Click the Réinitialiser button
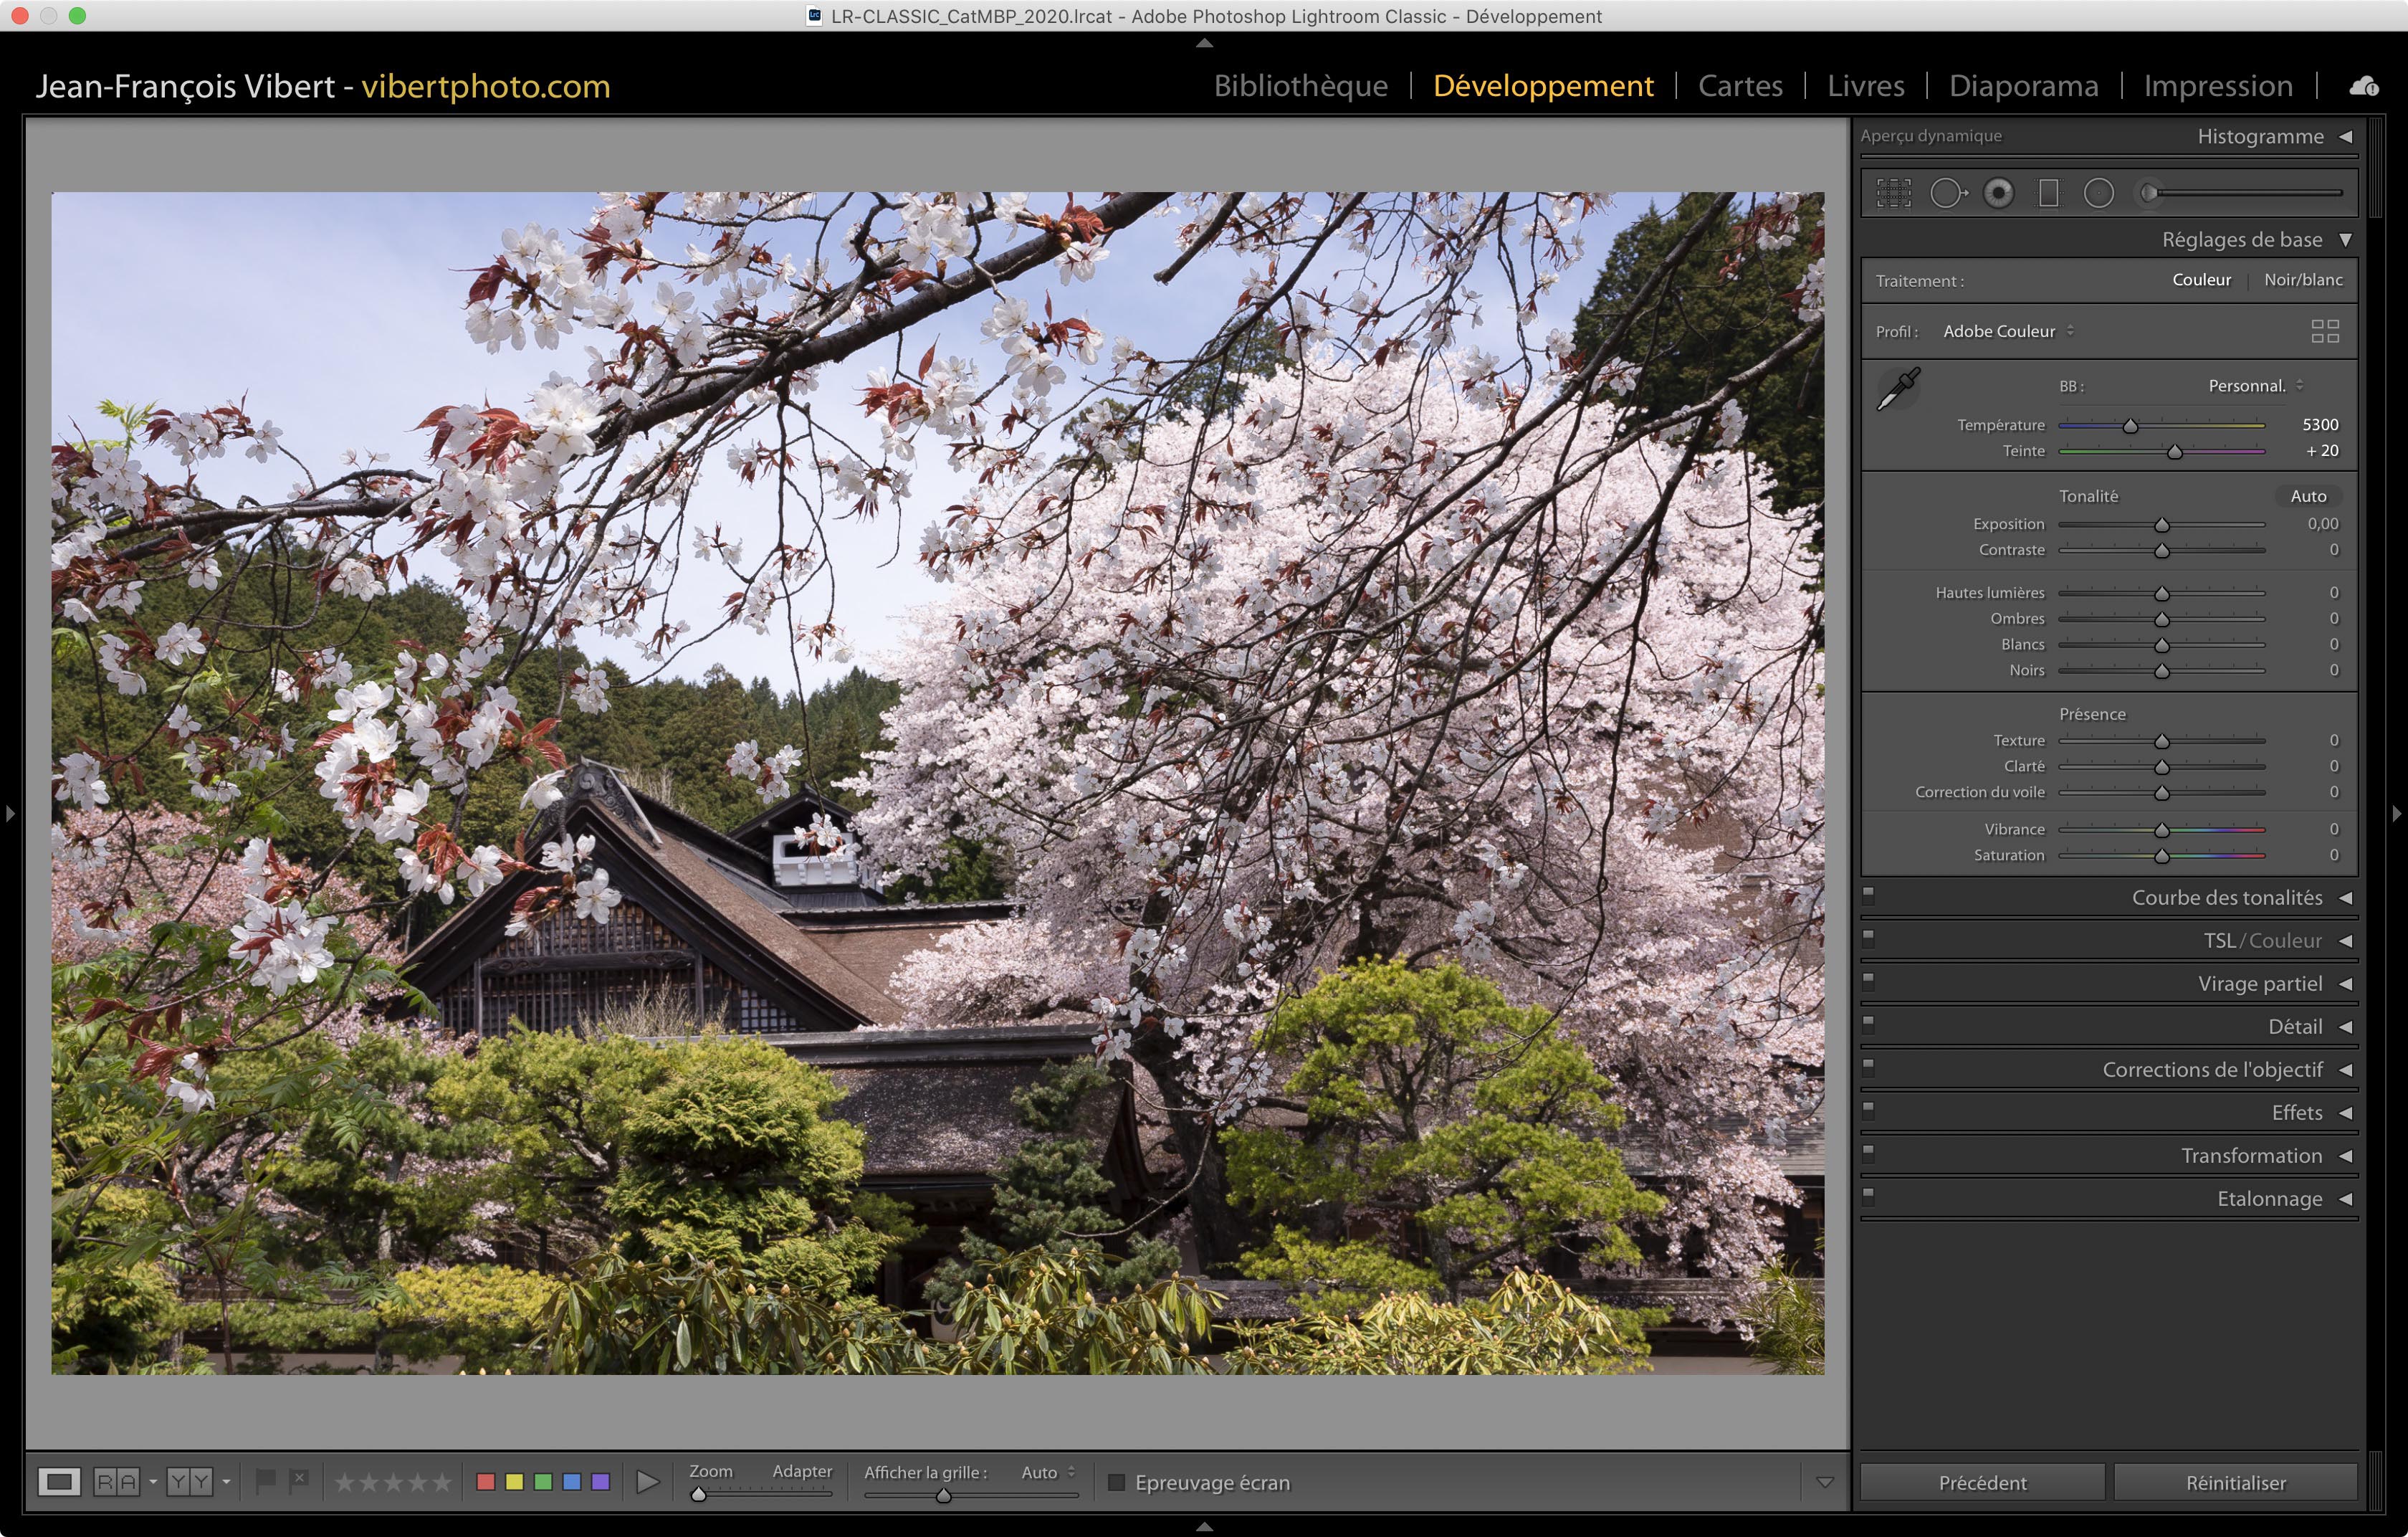The image size is (2408, 1537). pyautogui.click(x=2235, y=1482)
